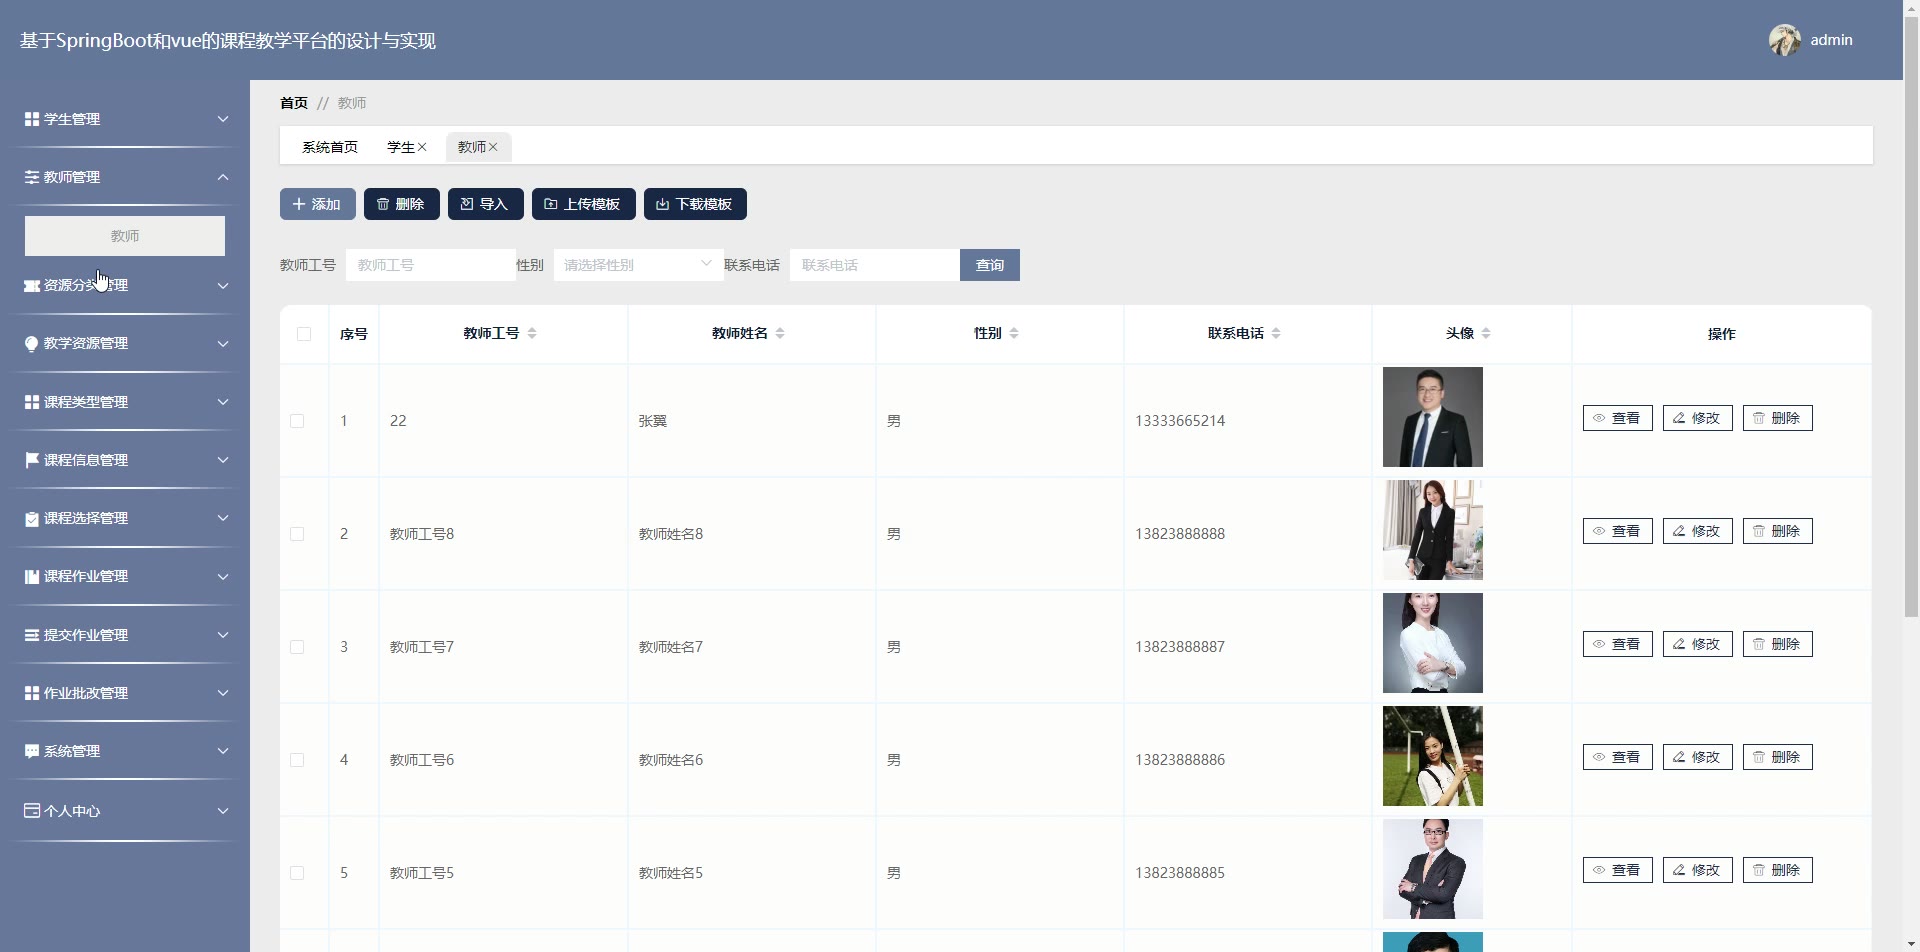Click the 个人中心 card icon
The height and width of the screenshot is (952, 1920).
[32, 811]
